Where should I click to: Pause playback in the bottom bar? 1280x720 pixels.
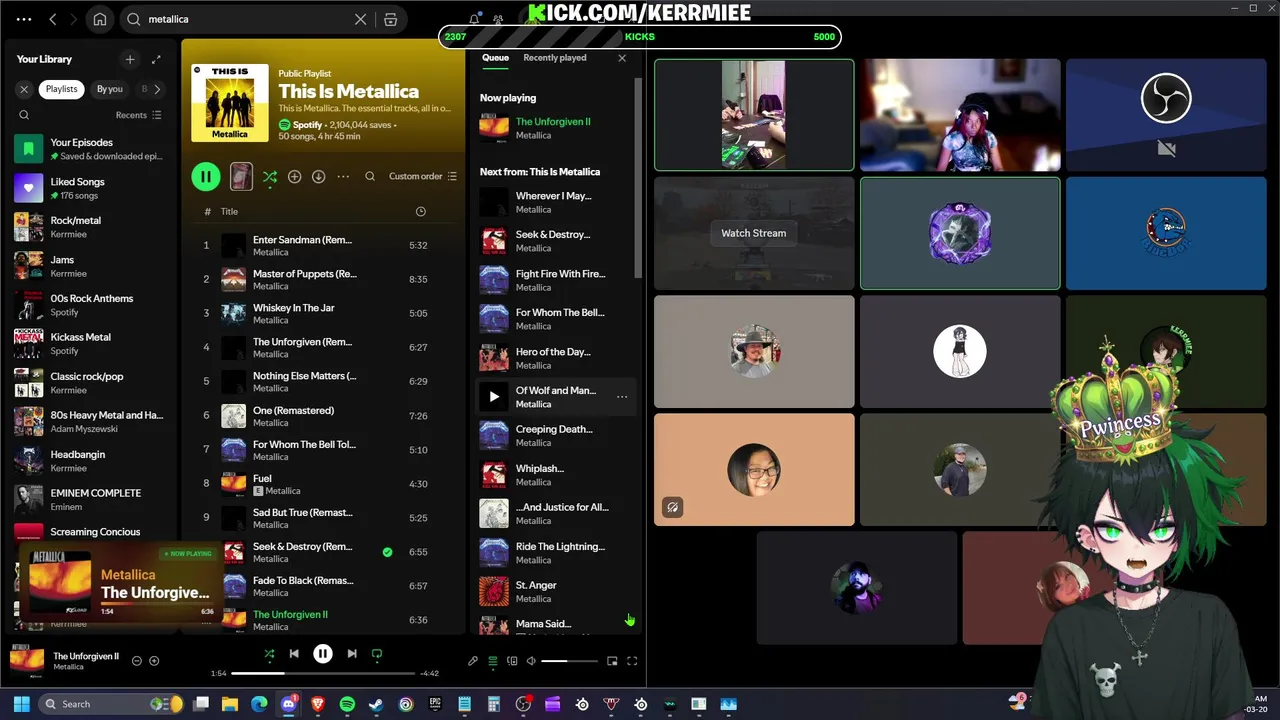pos(323,654)
